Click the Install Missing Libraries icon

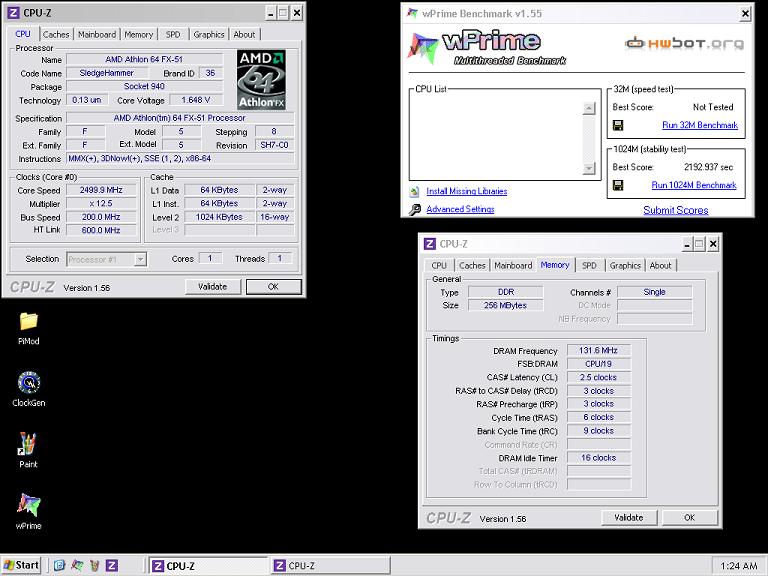point(414,191)
